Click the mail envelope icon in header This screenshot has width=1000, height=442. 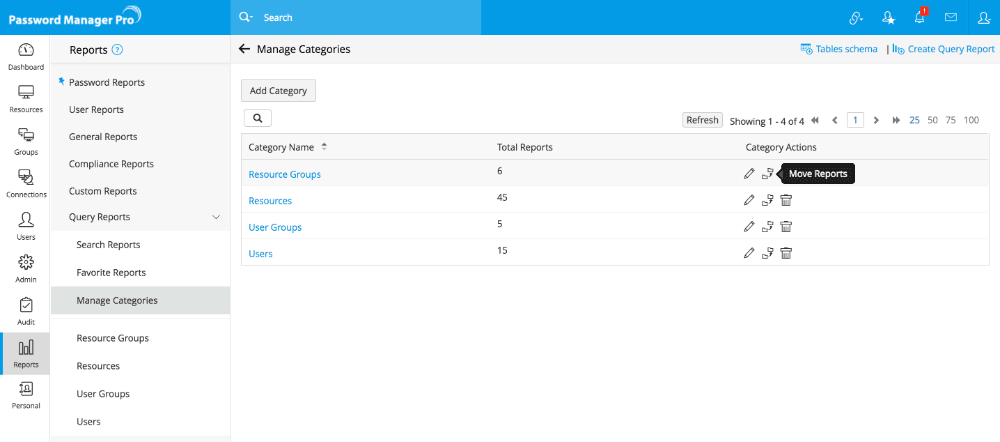click(951, 18)
